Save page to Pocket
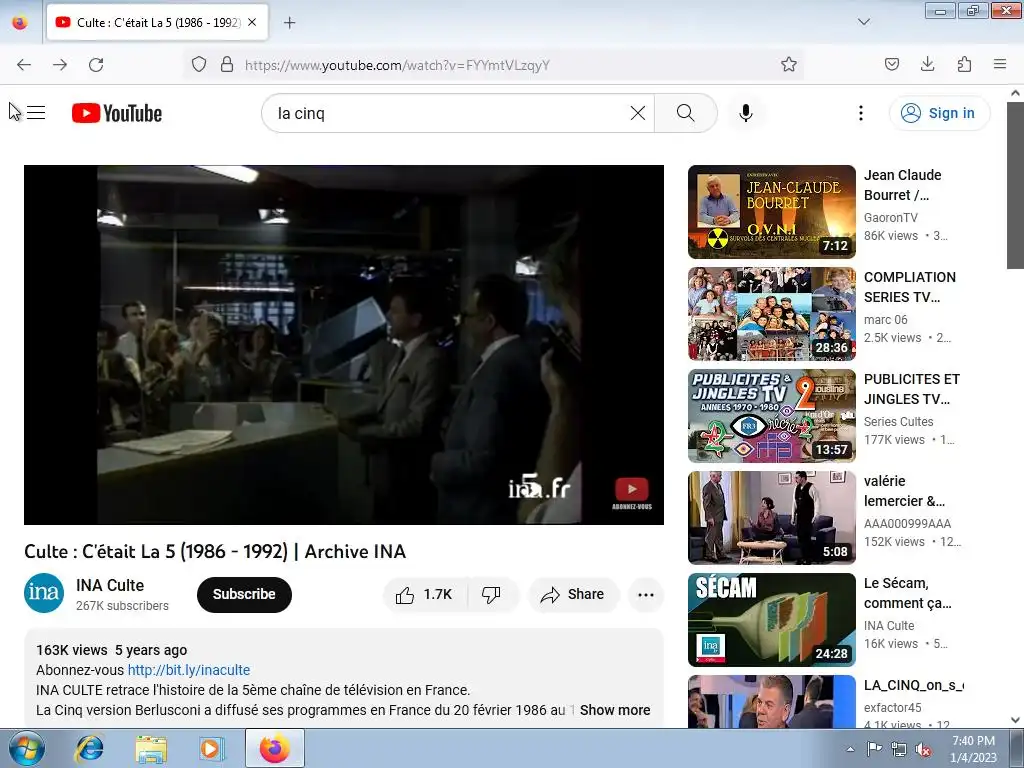 pos(891,65)
